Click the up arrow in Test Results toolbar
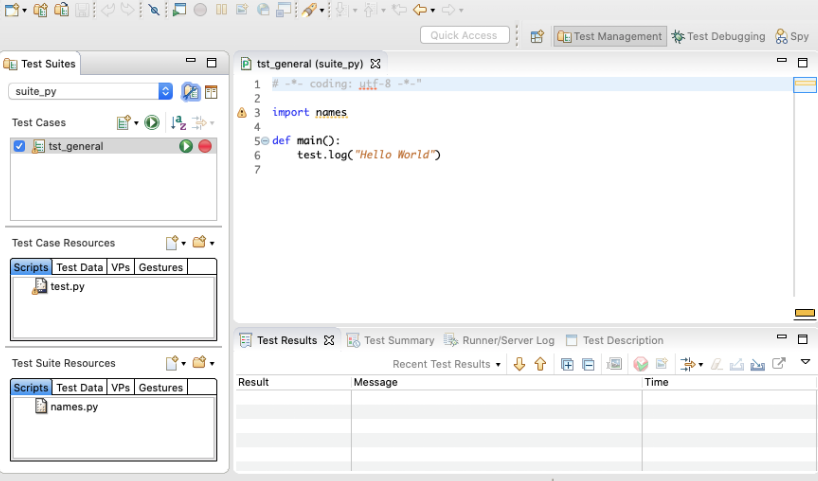Viewport: 818px width, 481px height. click(x=540, y=364)
